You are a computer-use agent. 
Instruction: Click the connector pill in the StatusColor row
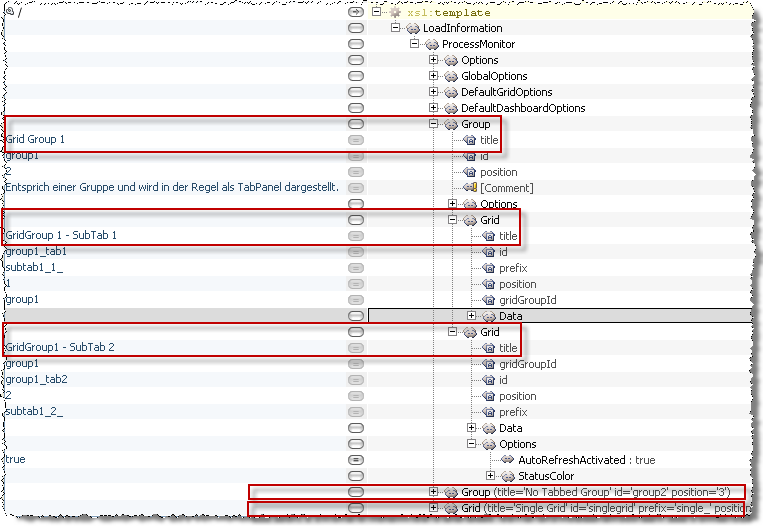click(356, 475)
